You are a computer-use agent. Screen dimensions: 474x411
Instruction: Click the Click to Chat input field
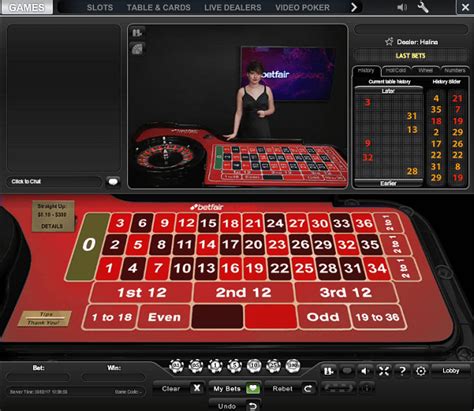pyautogui.click(x=54, y=182)
